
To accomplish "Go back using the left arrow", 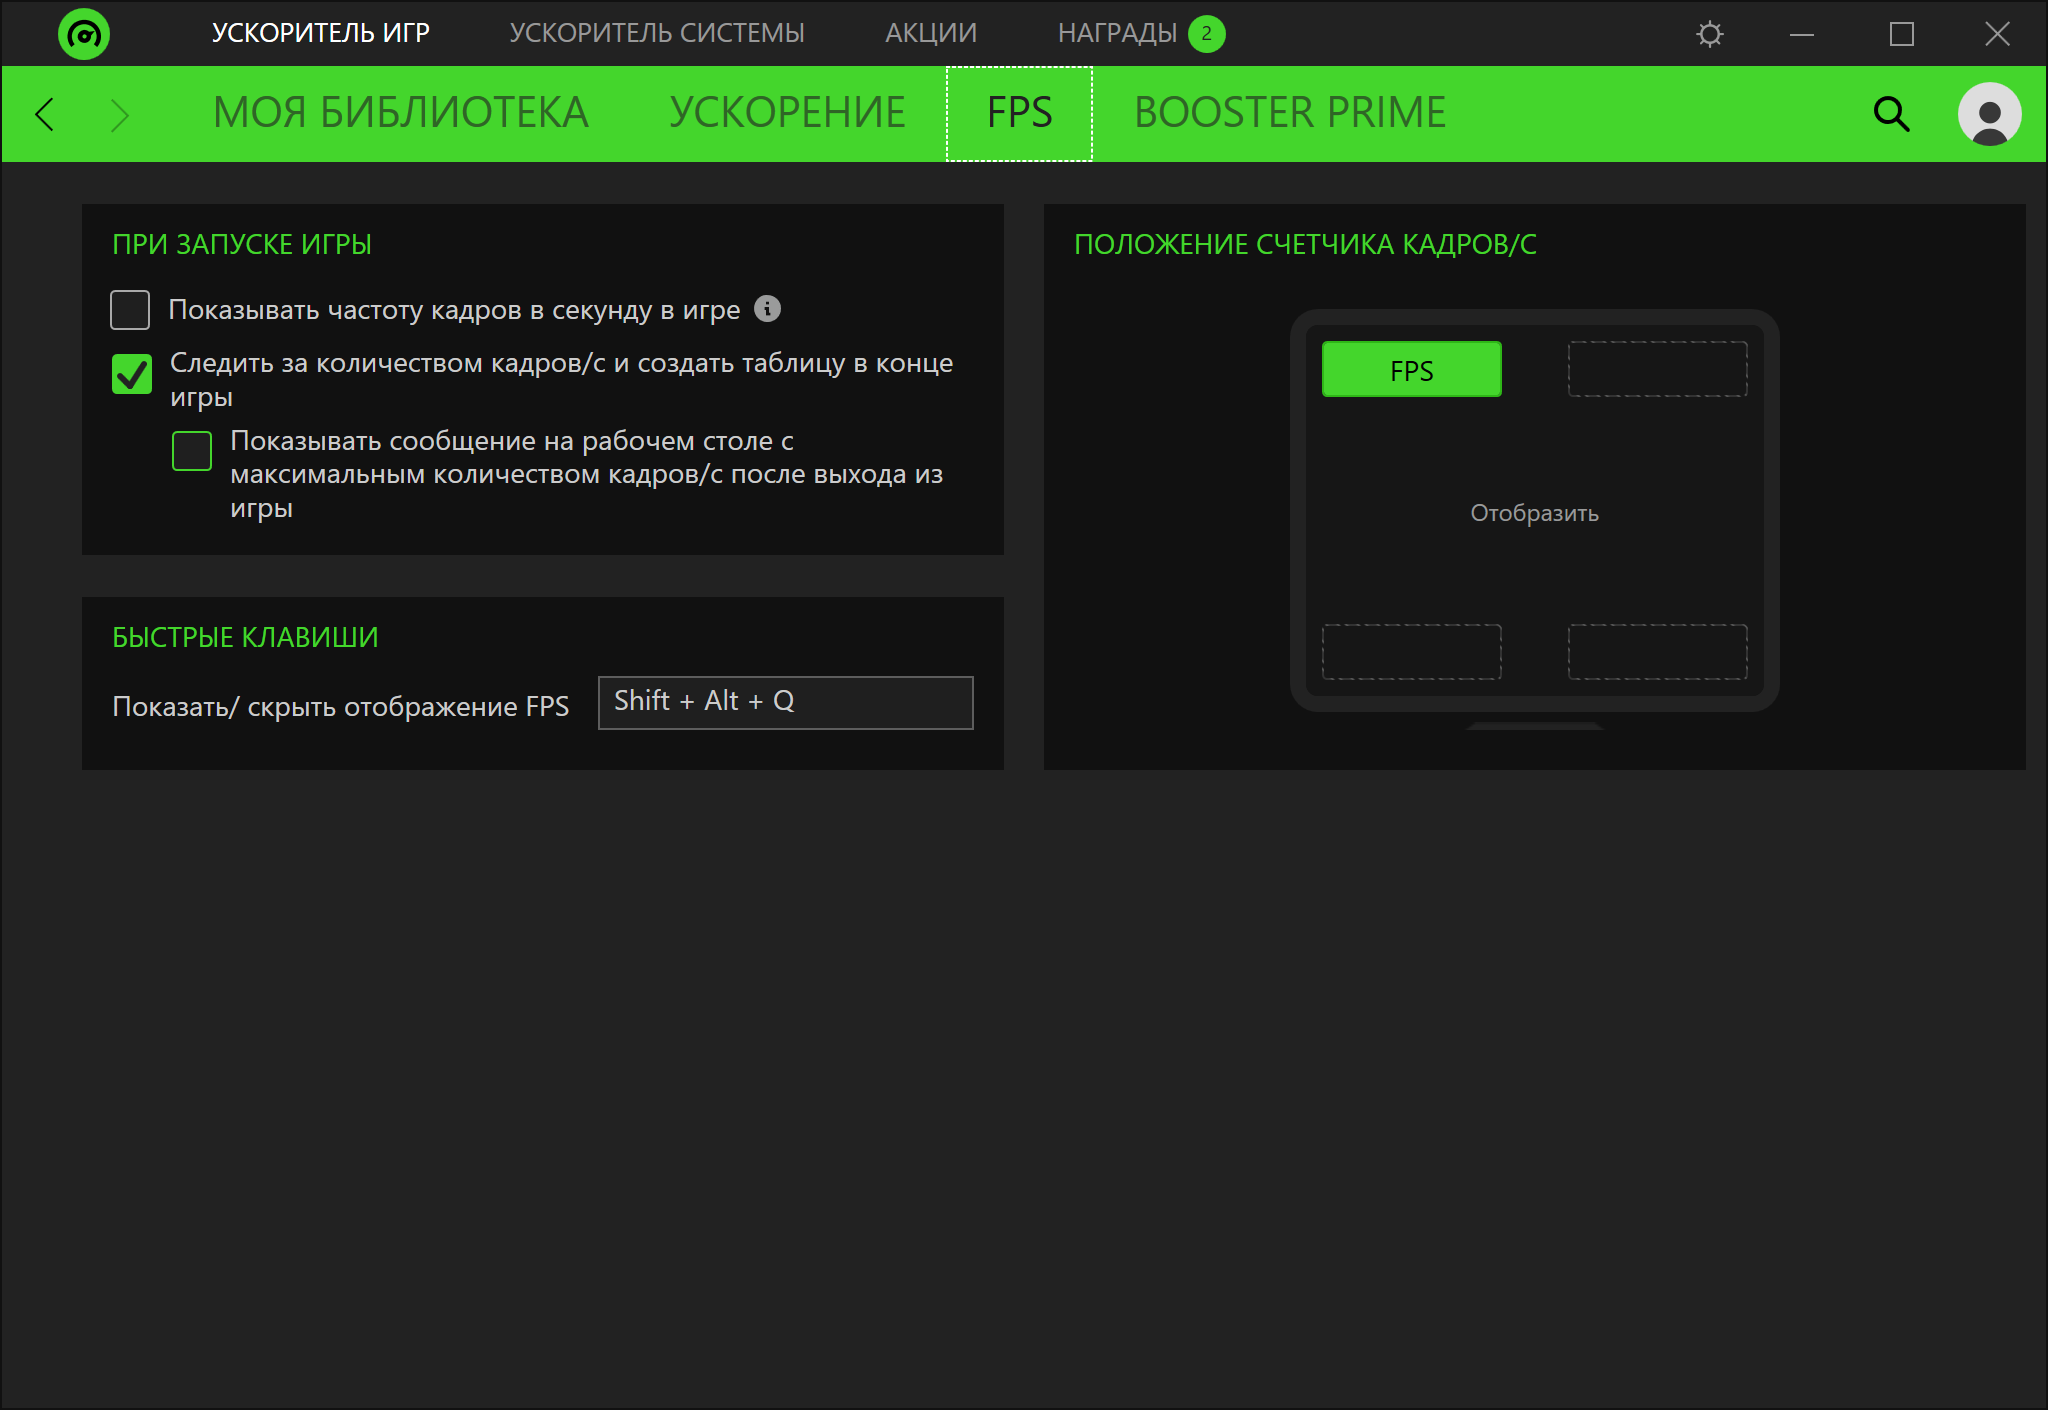I will point(44,114).
